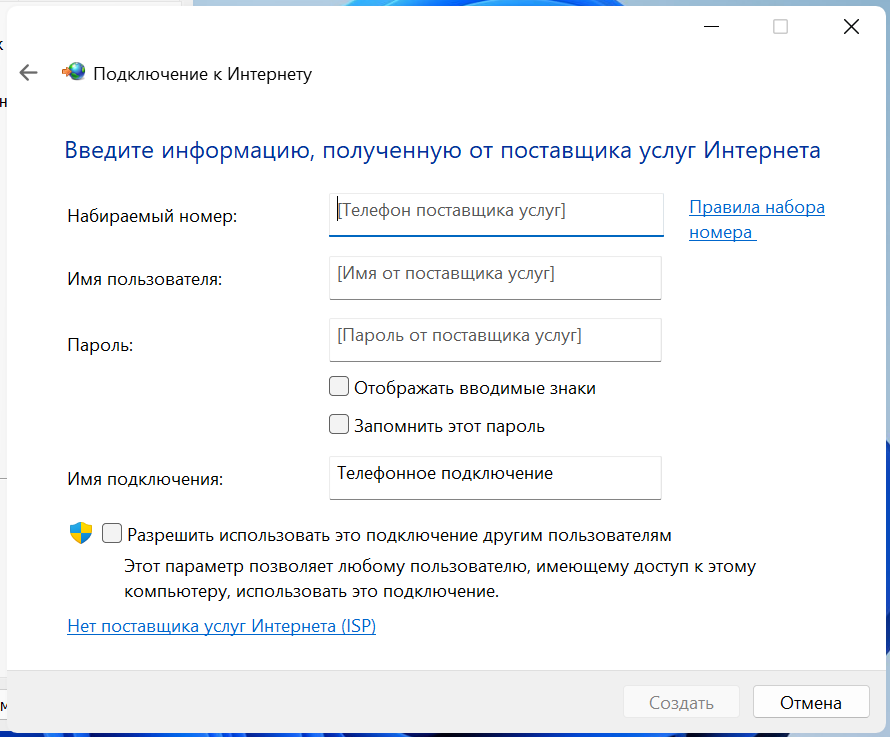Click the Имя от поставщика услуг field
Viewport: 890px width, 737px height.
(495, 277)
